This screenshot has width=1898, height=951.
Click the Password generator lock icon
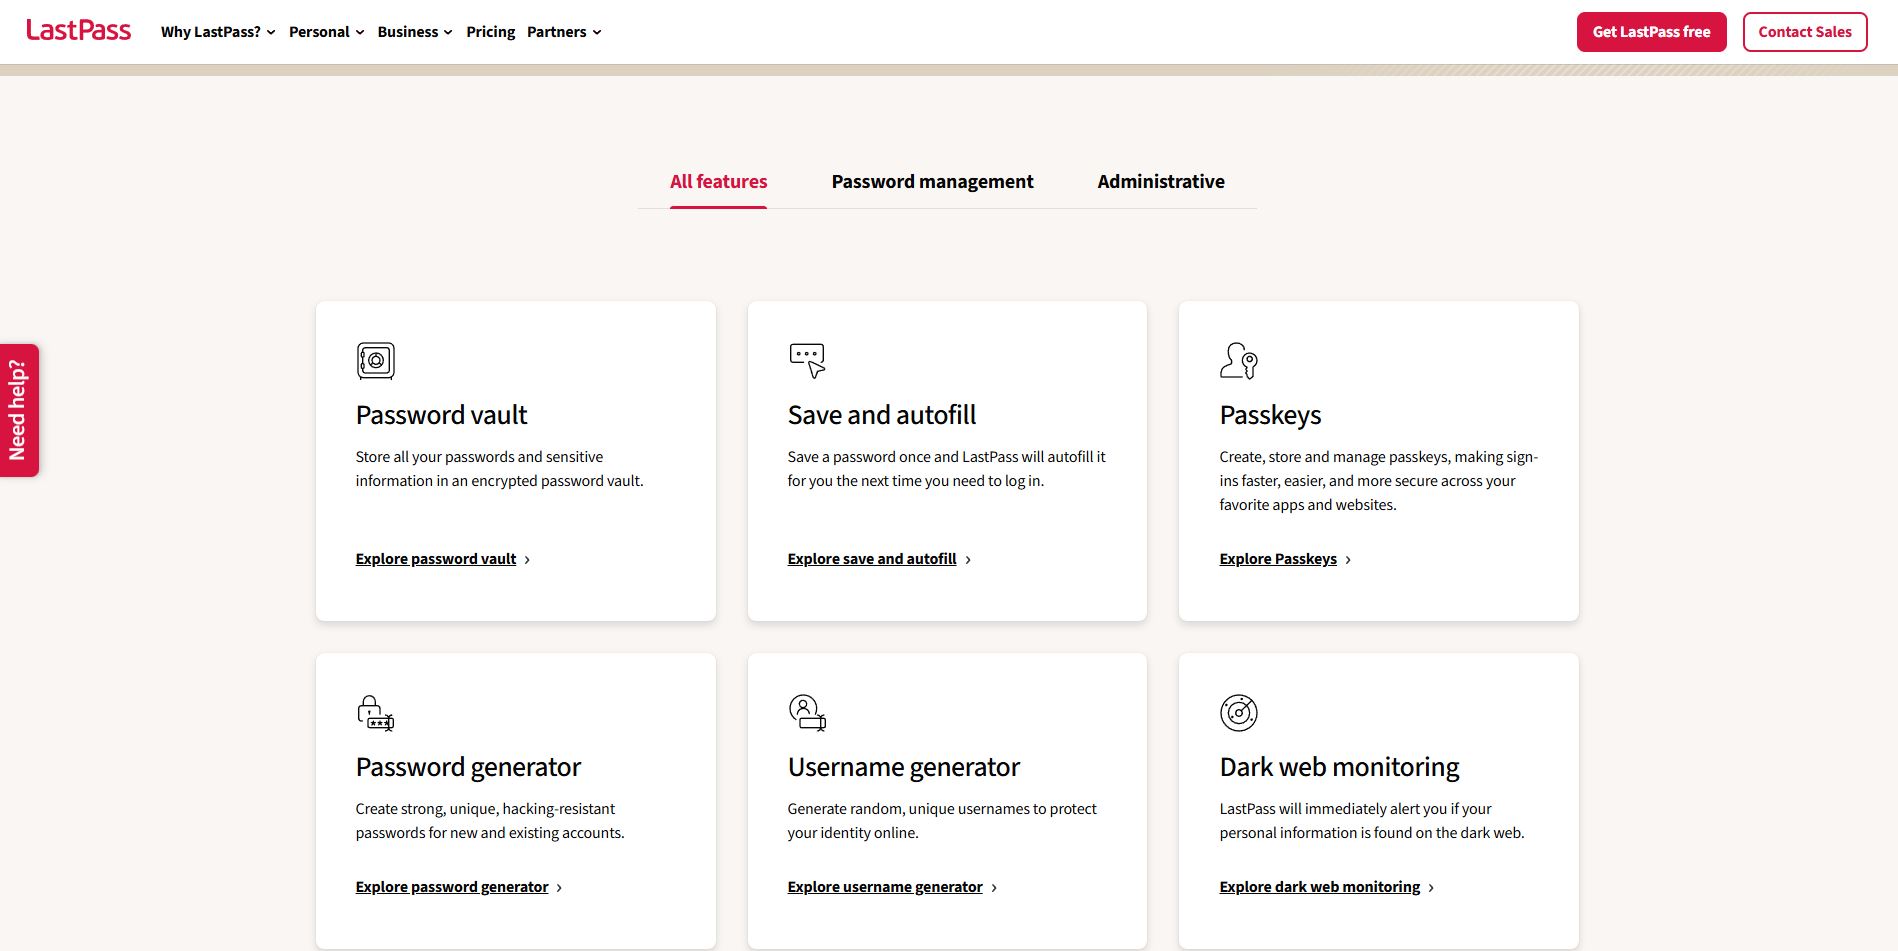tap(376, 713)
